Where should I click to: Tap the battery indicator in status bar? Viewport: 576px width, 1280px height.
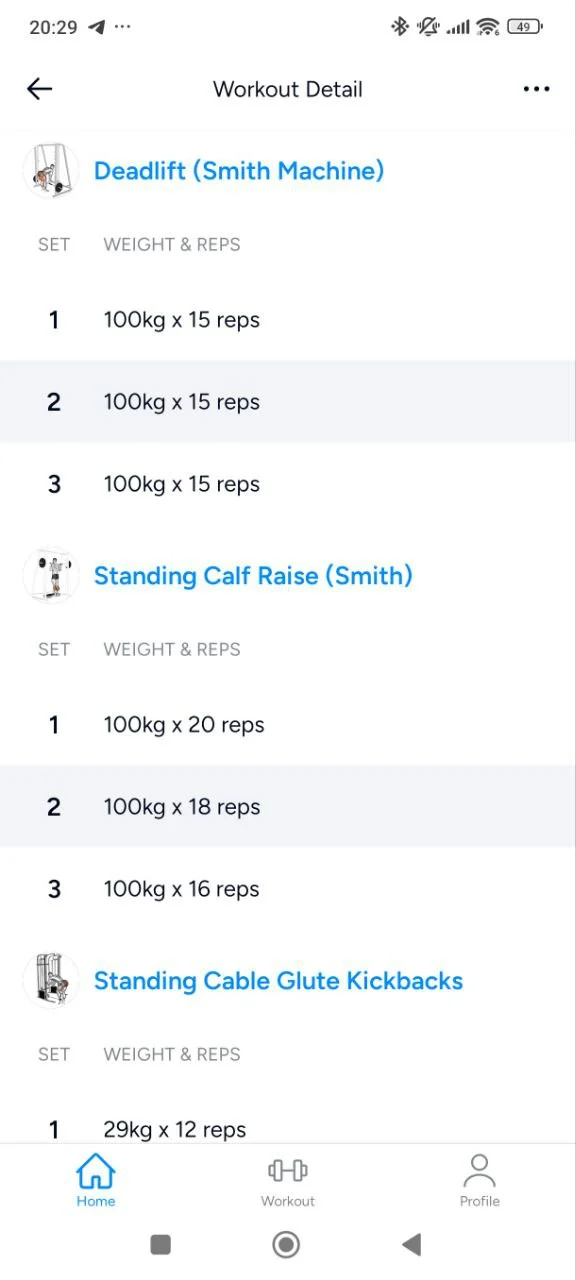coord(525,27)
